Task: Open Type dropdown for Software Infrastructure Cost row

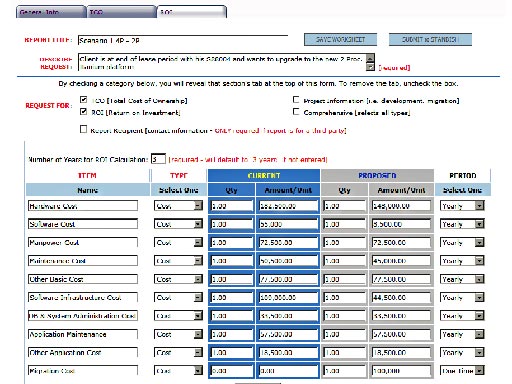Action: [x=178, y=297]
